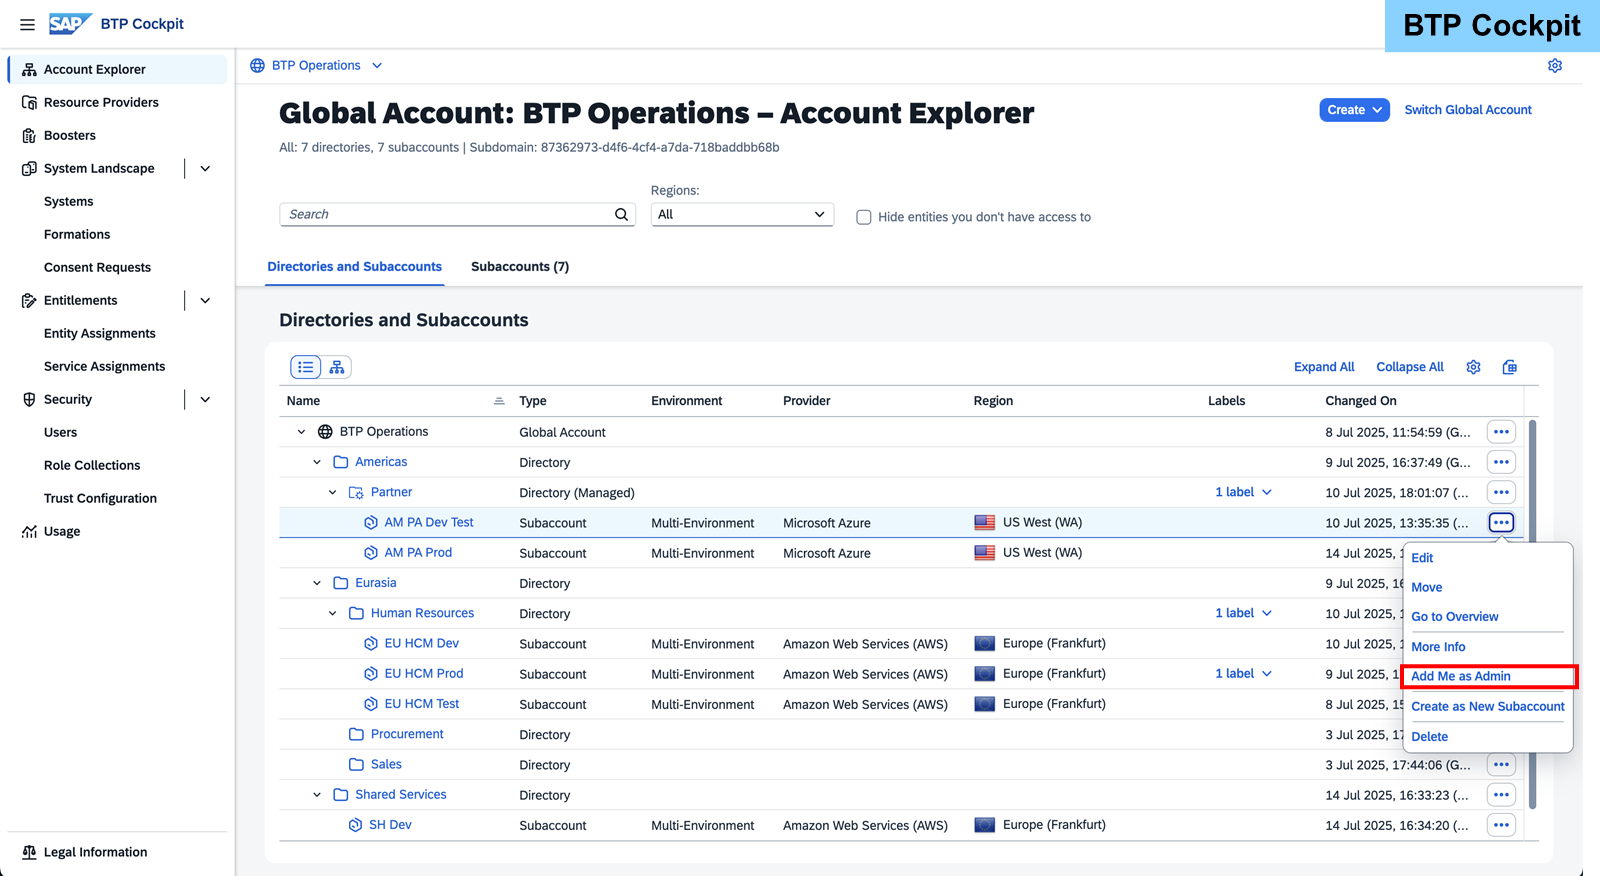Click the Create button
Screen dimensions: 1600x876
(1354, 110)
